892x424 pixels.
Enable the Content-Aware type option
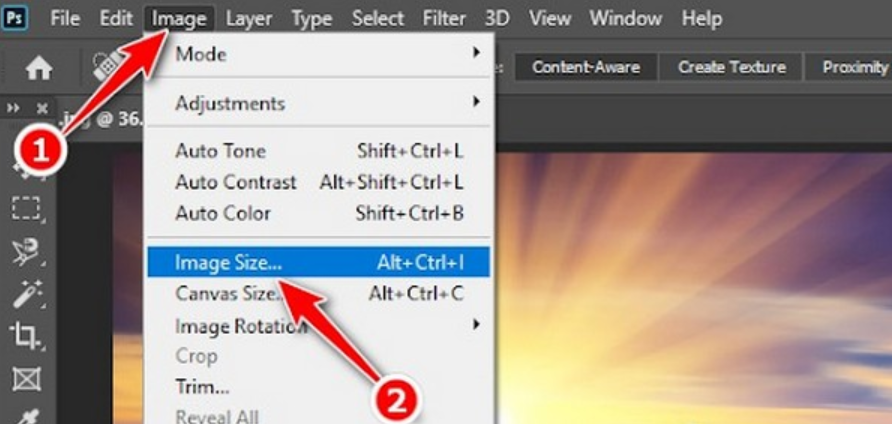[586, 68]
